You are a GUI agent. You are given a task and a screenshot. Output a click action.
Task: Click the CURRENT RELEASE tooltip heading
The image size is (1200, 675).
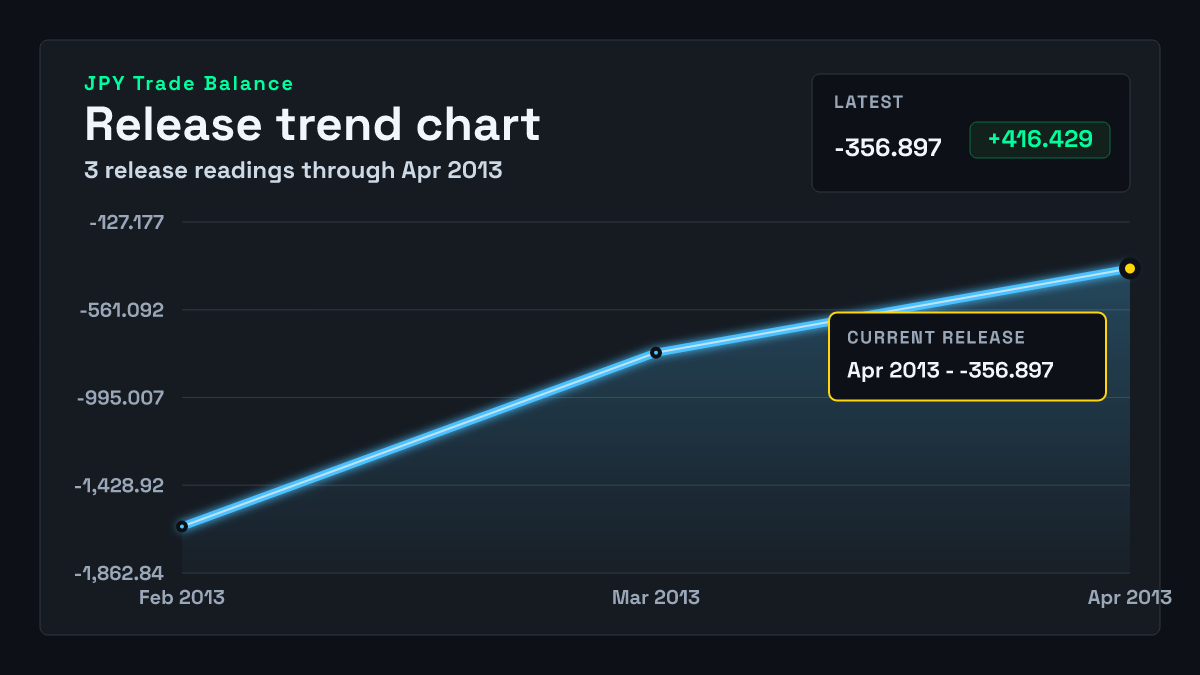pos(936,338)
